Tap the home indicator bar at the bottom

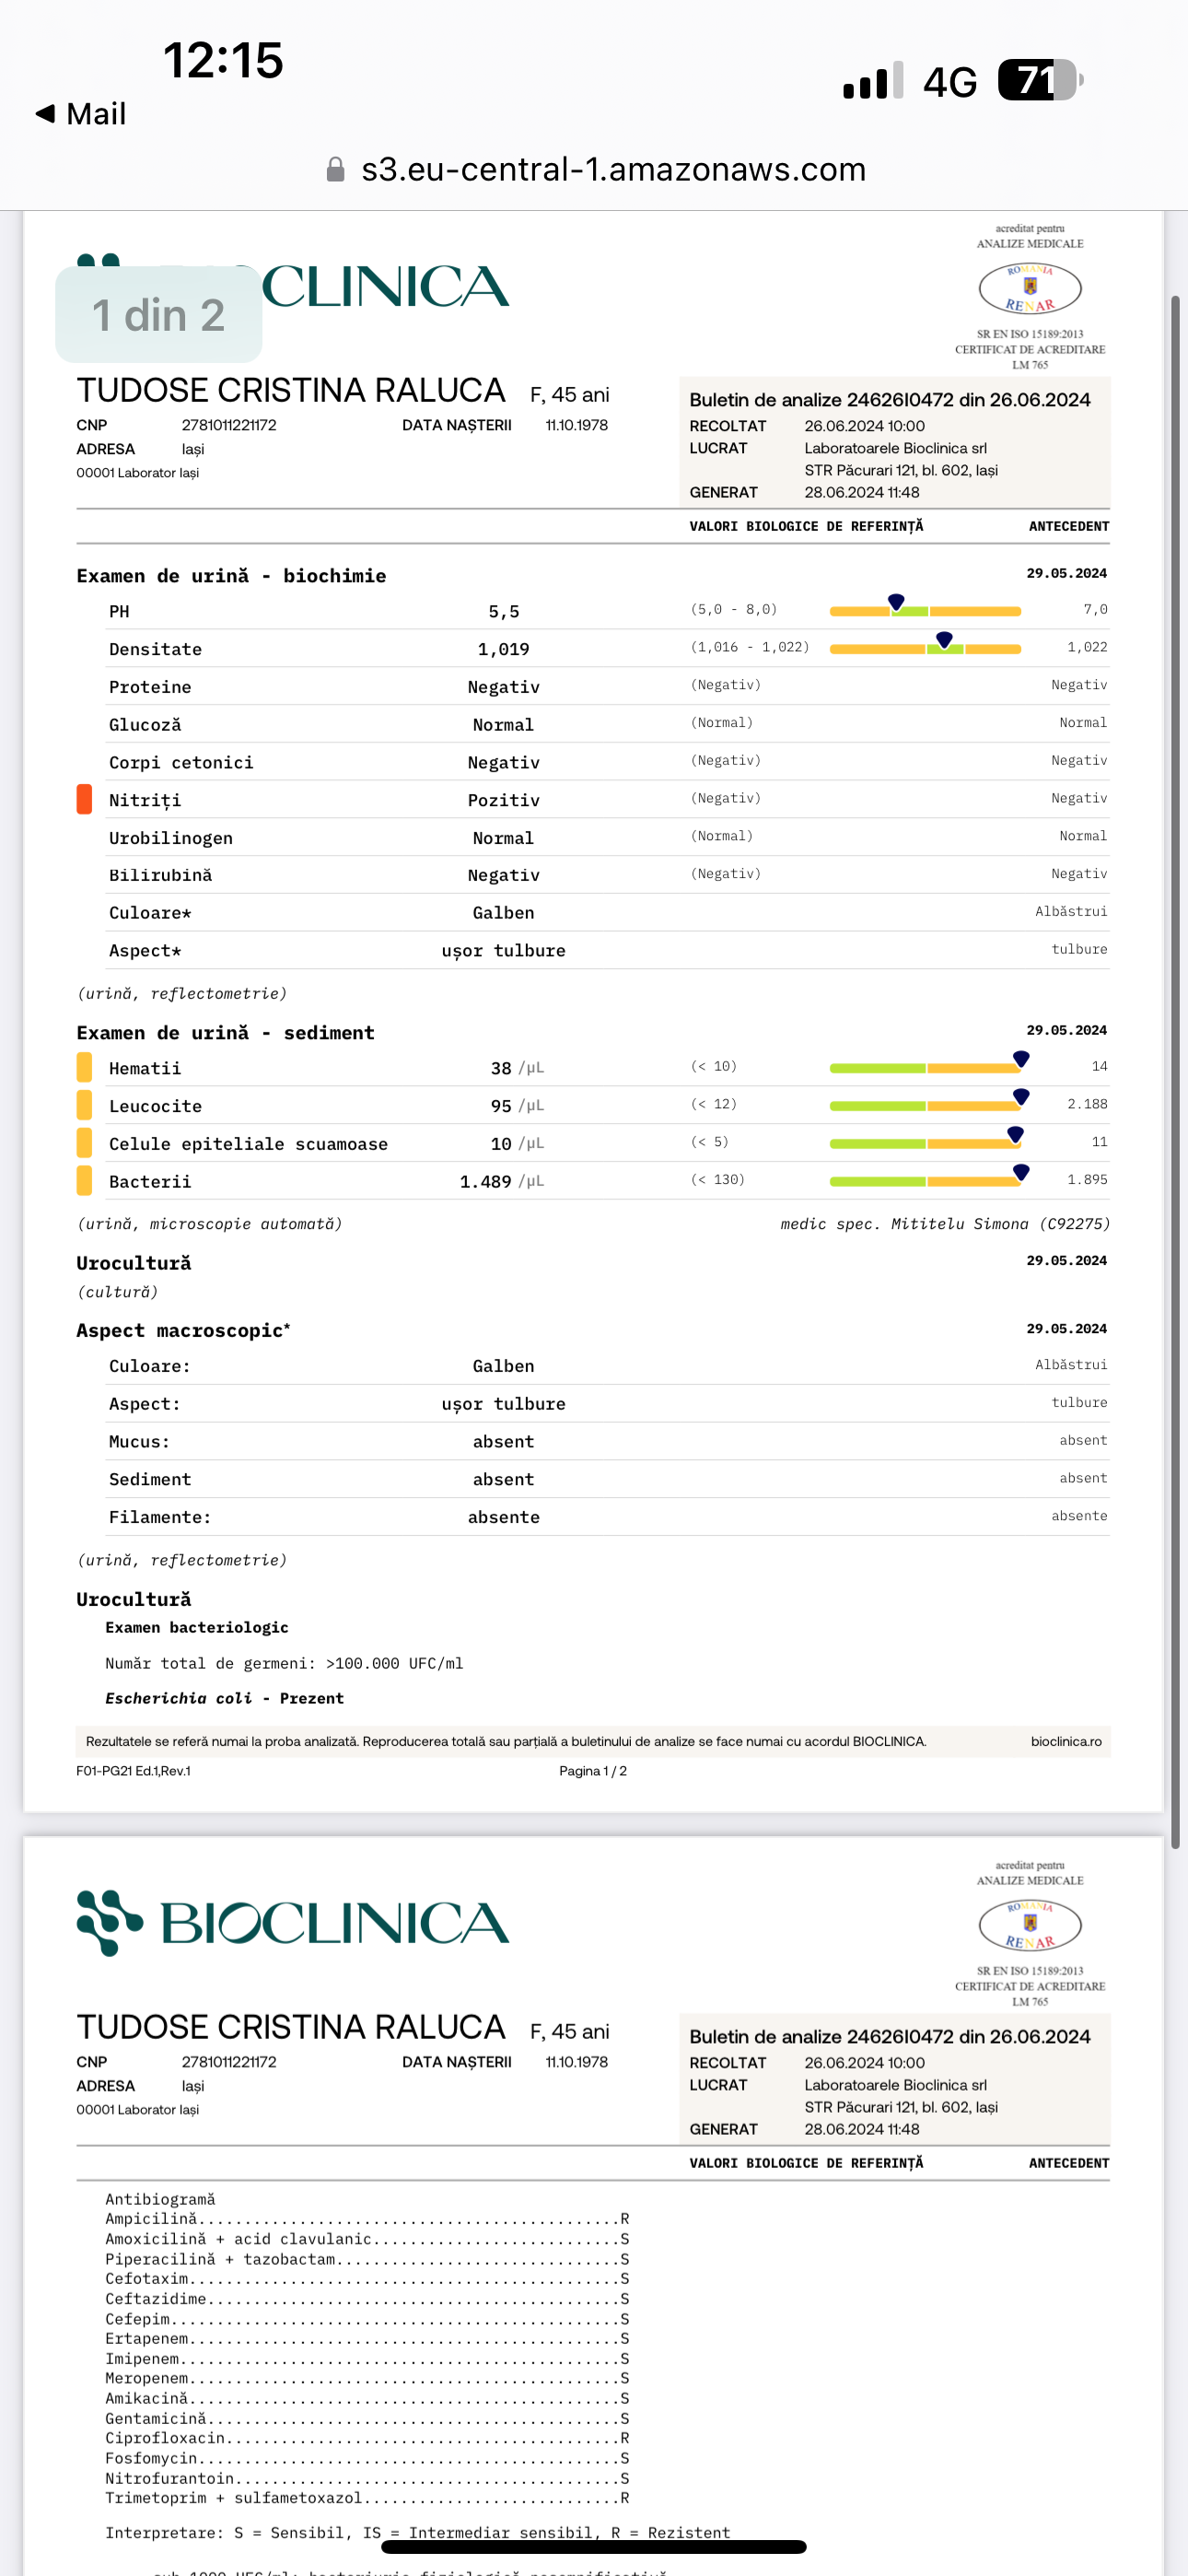(x=594, y=2547)
